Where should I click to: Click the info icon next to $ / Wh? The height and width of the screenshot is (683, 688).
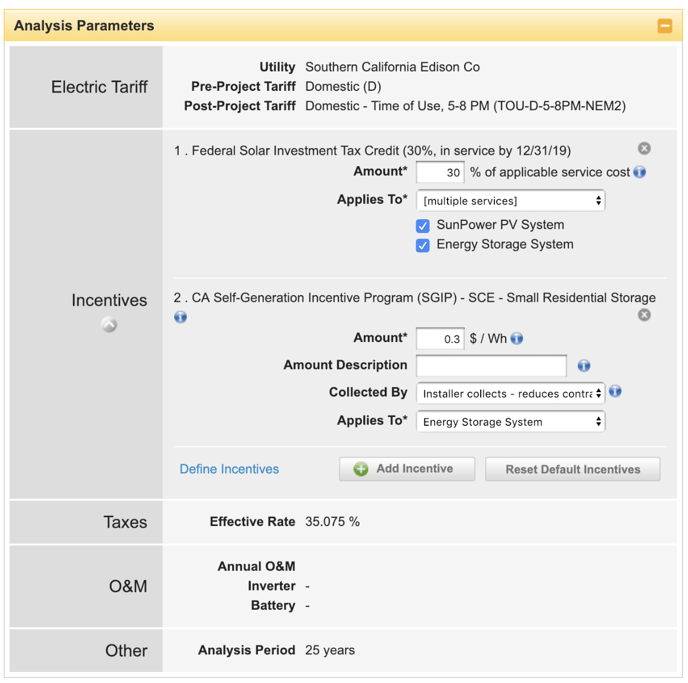click(517, 339)
